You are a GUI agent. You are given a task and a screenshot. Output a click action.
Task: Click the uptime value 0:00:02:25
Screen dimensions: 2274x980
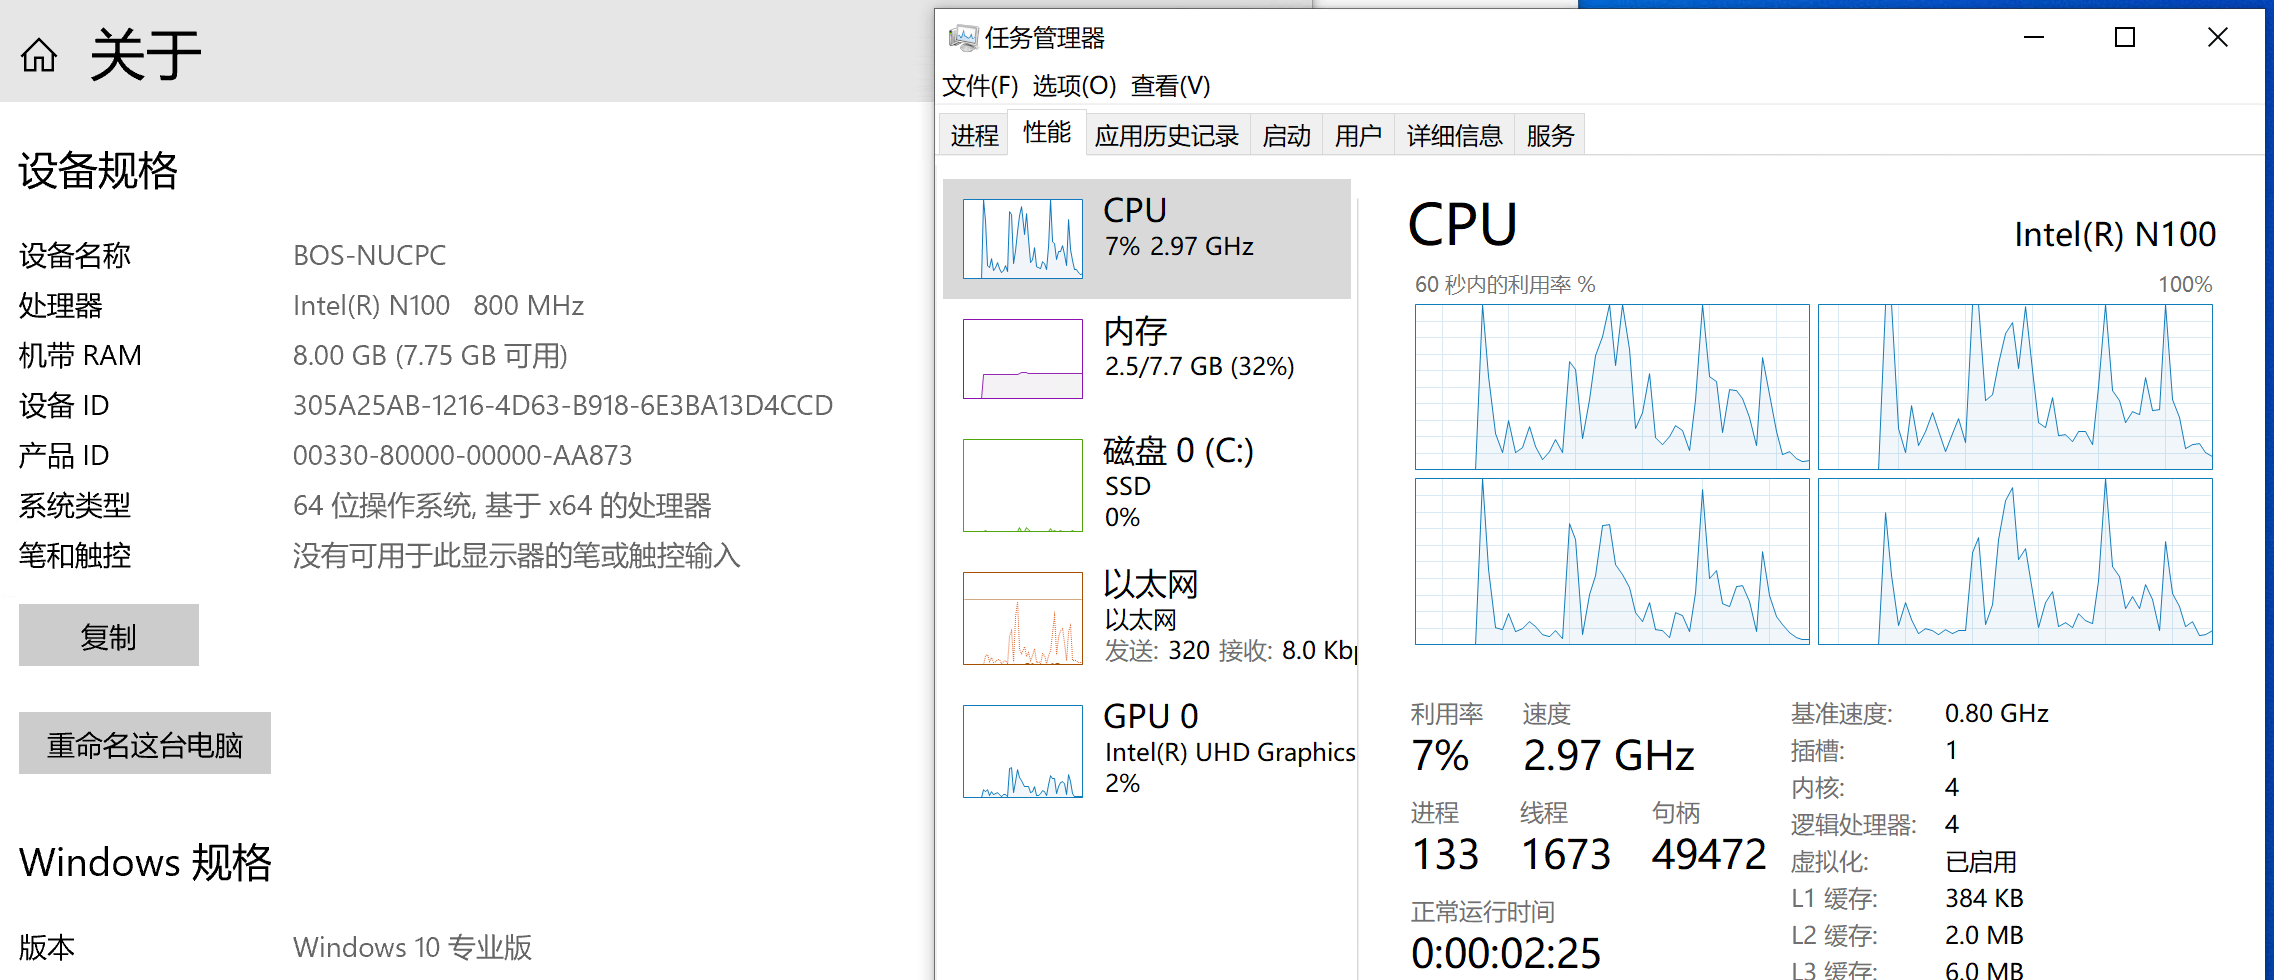tap(1506, 953)
